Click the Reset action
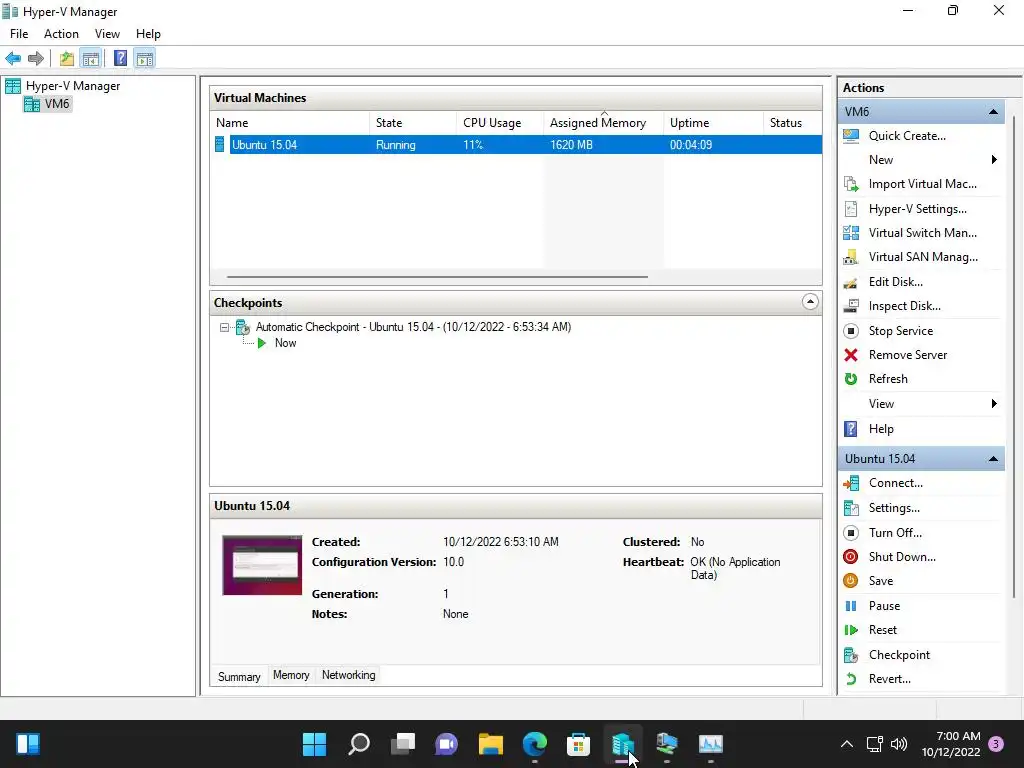The width and height of the screenshot is (1024, 768). 882,630
